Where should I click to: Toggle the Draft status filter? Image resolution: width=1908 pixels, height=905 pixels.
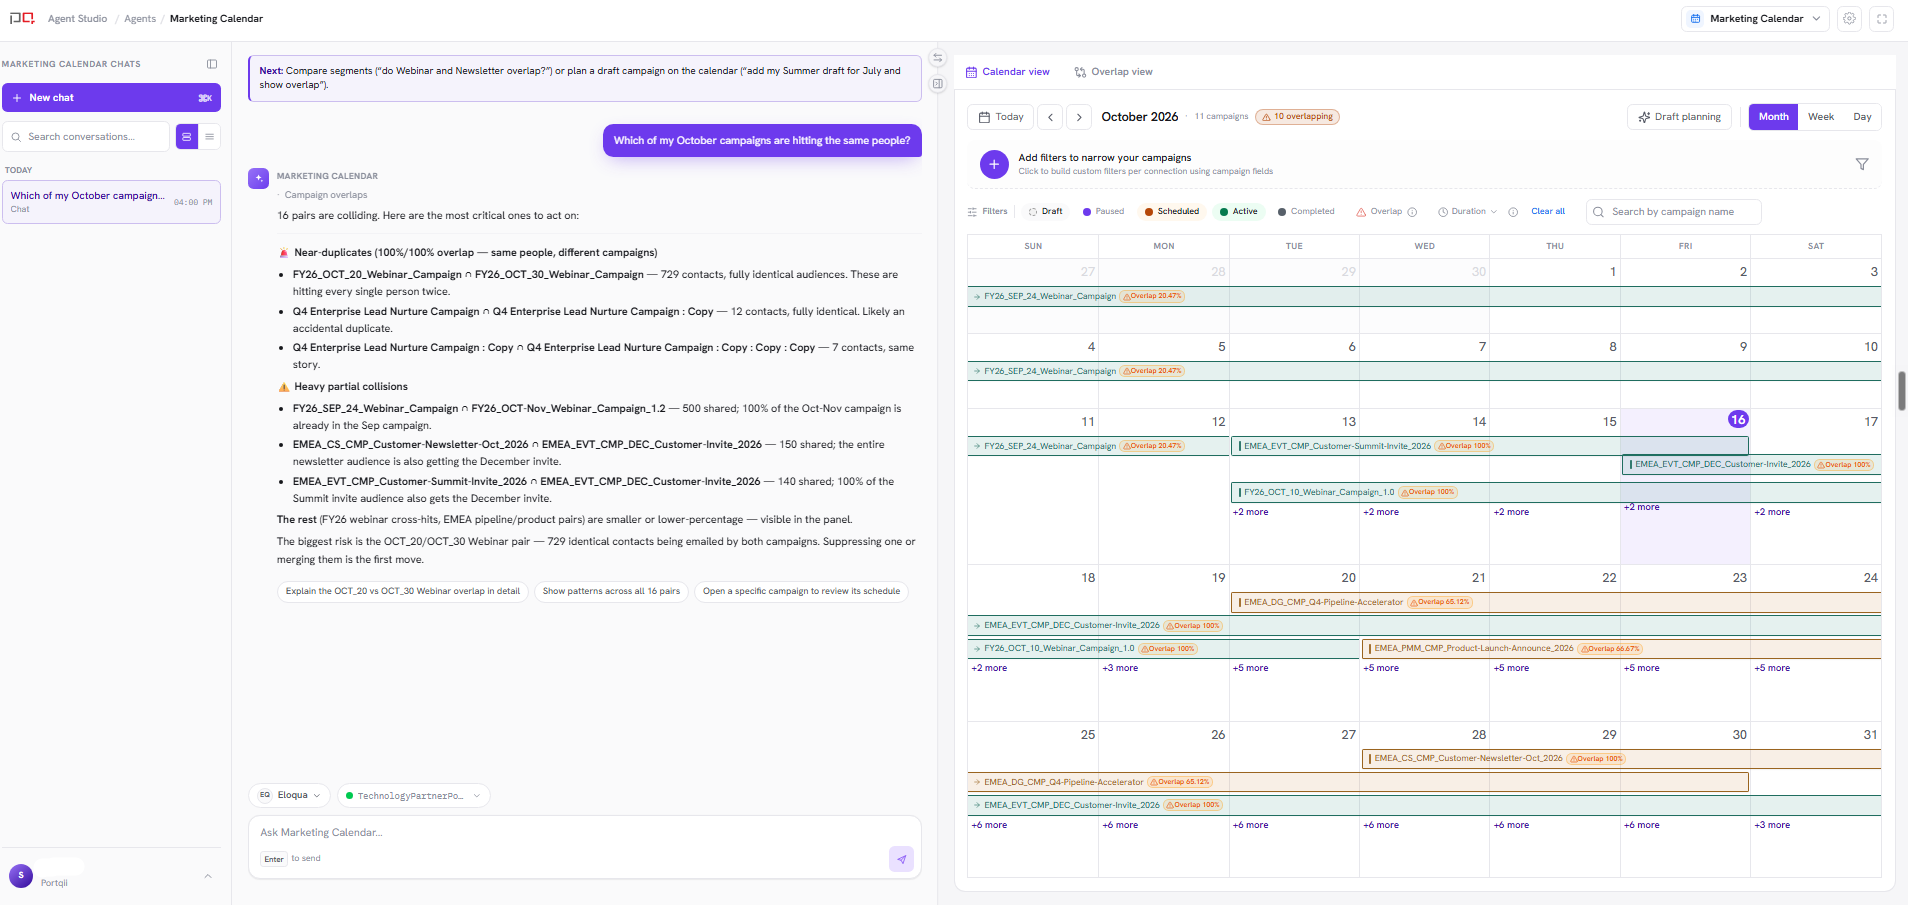[x=1045, y=212]
